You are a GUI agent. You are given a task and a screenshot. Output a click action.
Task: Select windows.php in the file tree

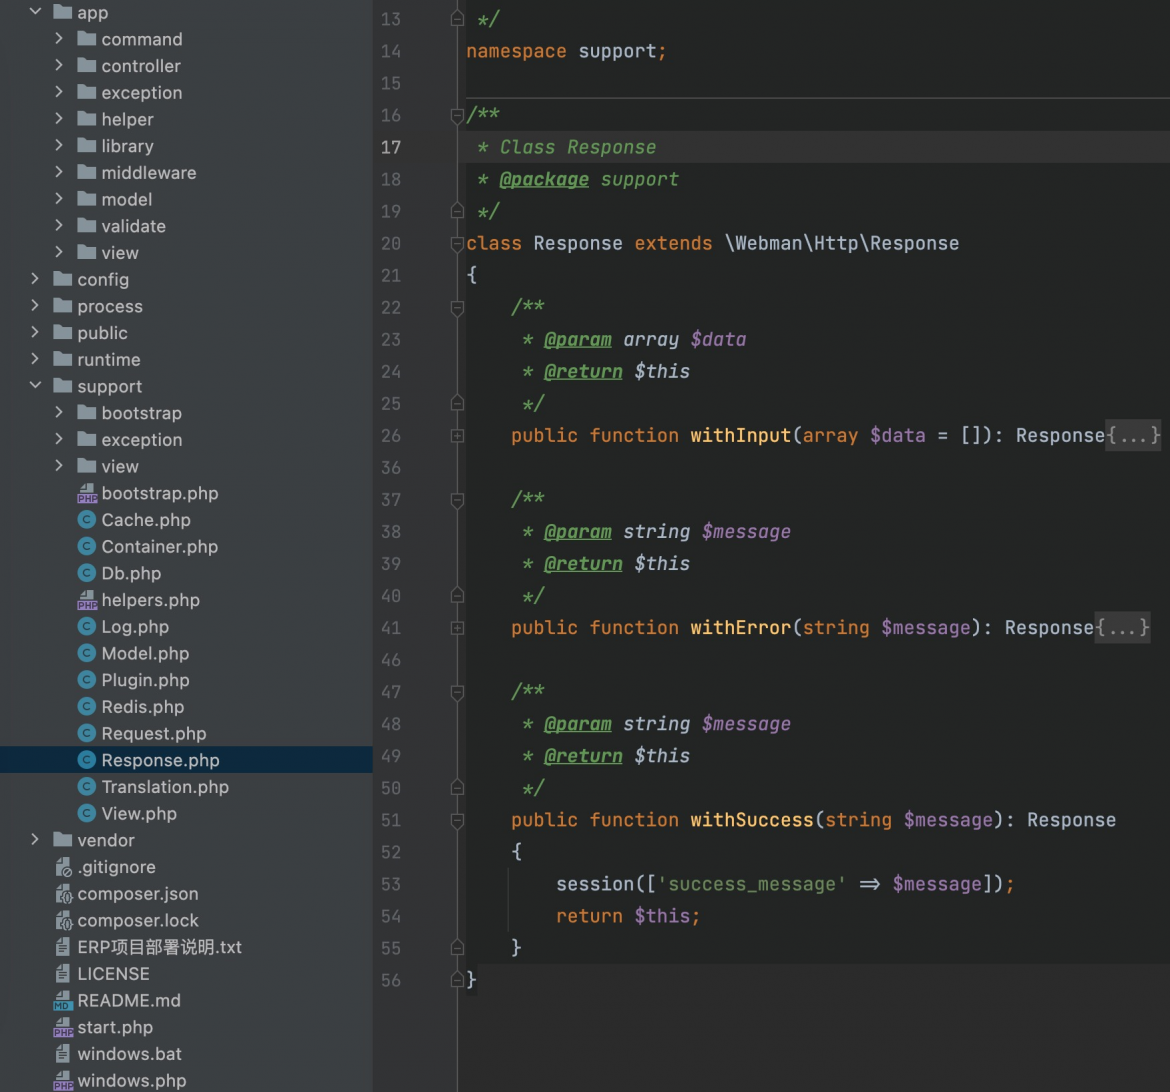[132, 1080]
